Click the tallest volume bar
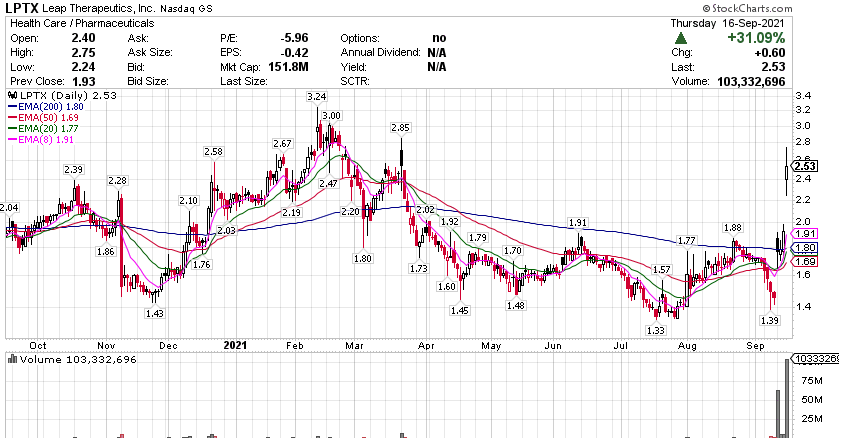The image size is (841, 438). (x=787, y=398)
